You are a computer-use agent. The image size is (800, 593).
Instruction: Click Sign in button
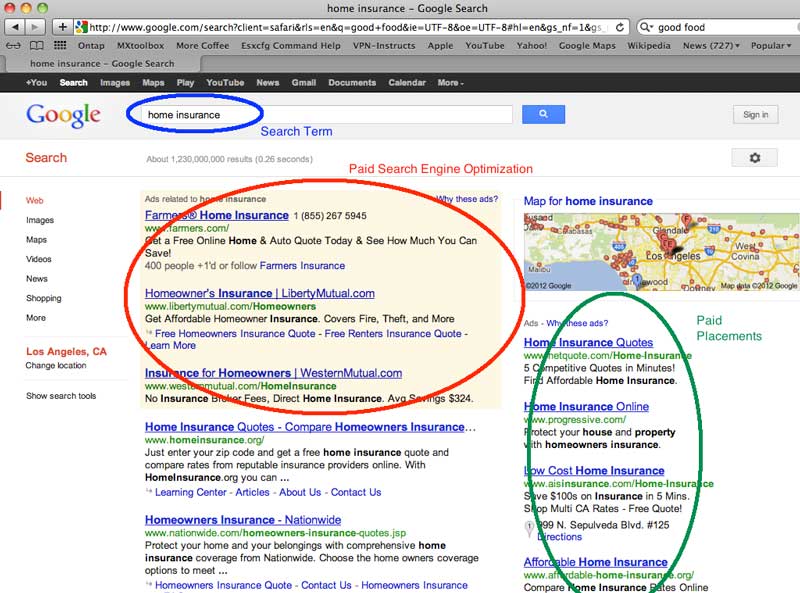point(755,114)
